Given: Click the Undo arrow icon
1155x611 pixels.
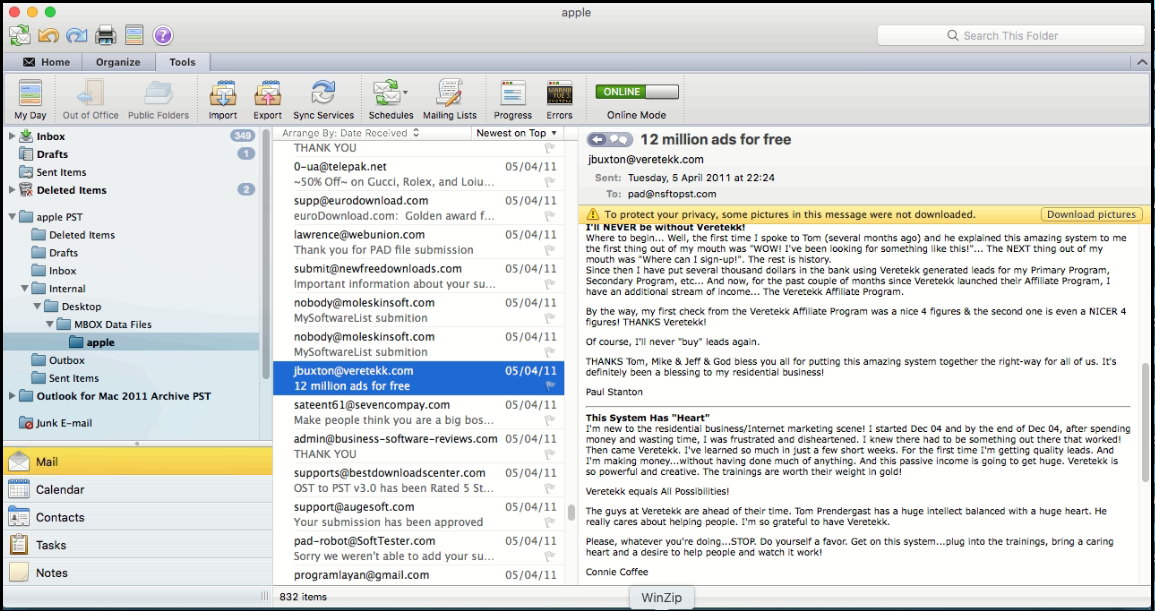Looking at the screenshot, I should (48, 35).
